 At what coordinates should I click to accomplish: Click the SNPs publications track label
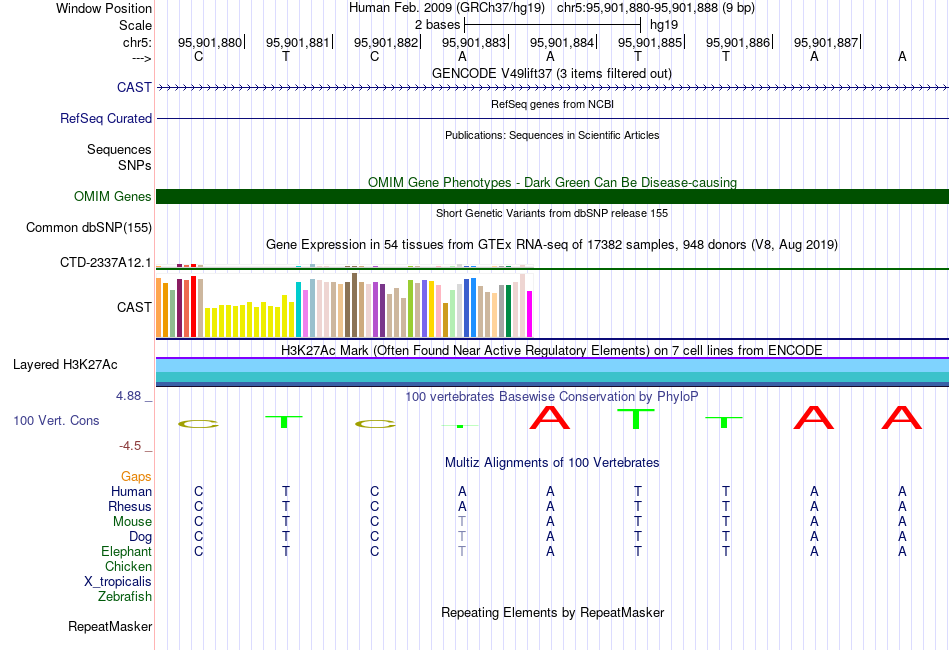135,165
